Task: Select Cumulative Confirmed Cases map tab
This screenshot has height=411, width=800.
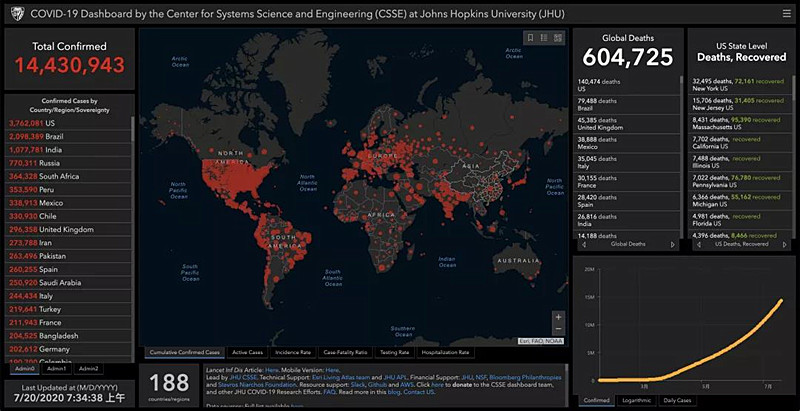Action: click(185, 352)
